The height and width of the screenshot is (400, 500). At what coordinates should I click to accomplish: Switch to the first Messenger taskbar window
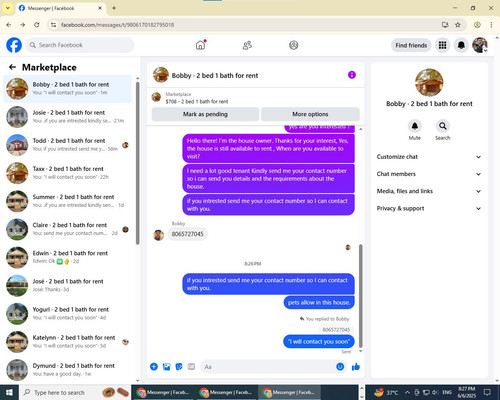tap(163, 392)
